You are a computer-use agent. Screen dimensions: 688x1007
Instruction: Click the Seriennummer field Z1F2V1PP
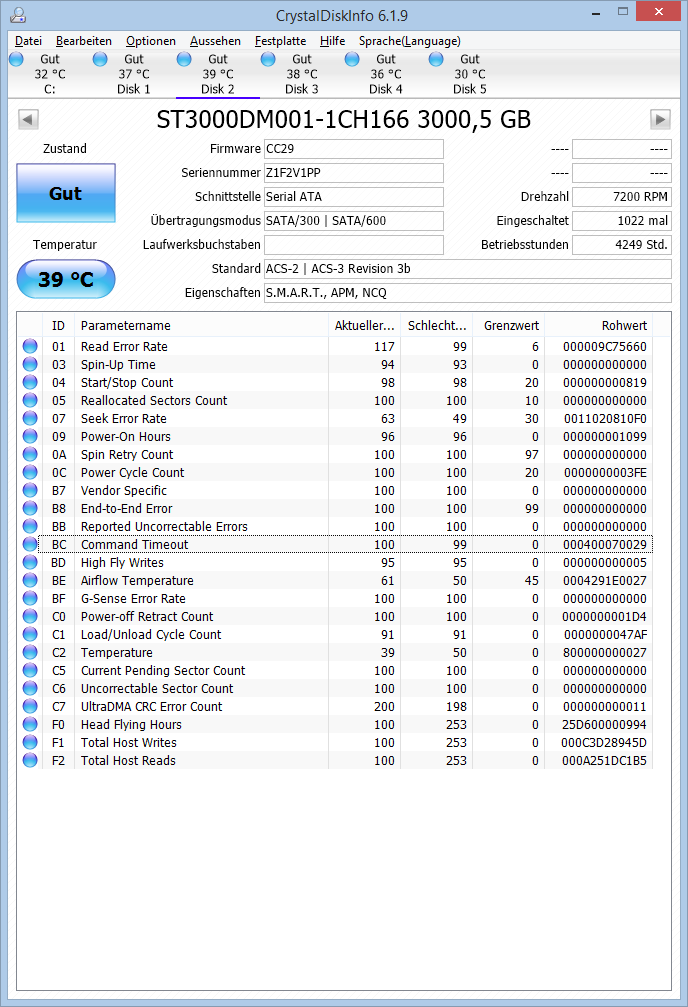pos(354,173)
